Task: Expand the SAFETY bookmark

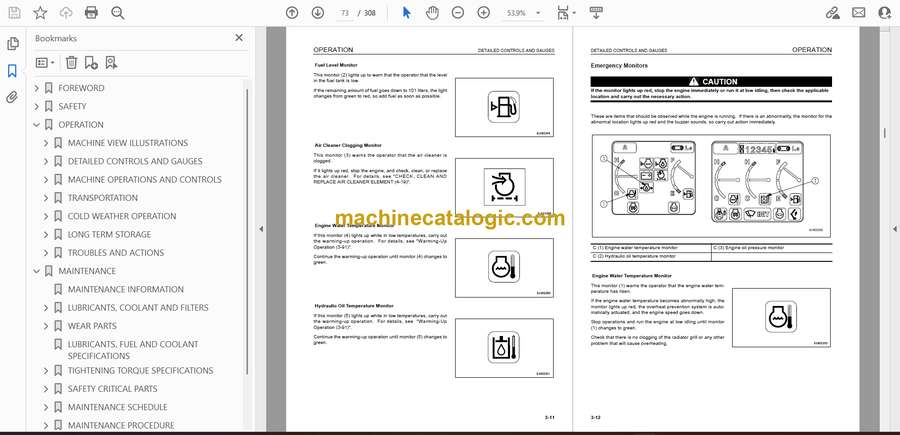Action: coord(37,106)
